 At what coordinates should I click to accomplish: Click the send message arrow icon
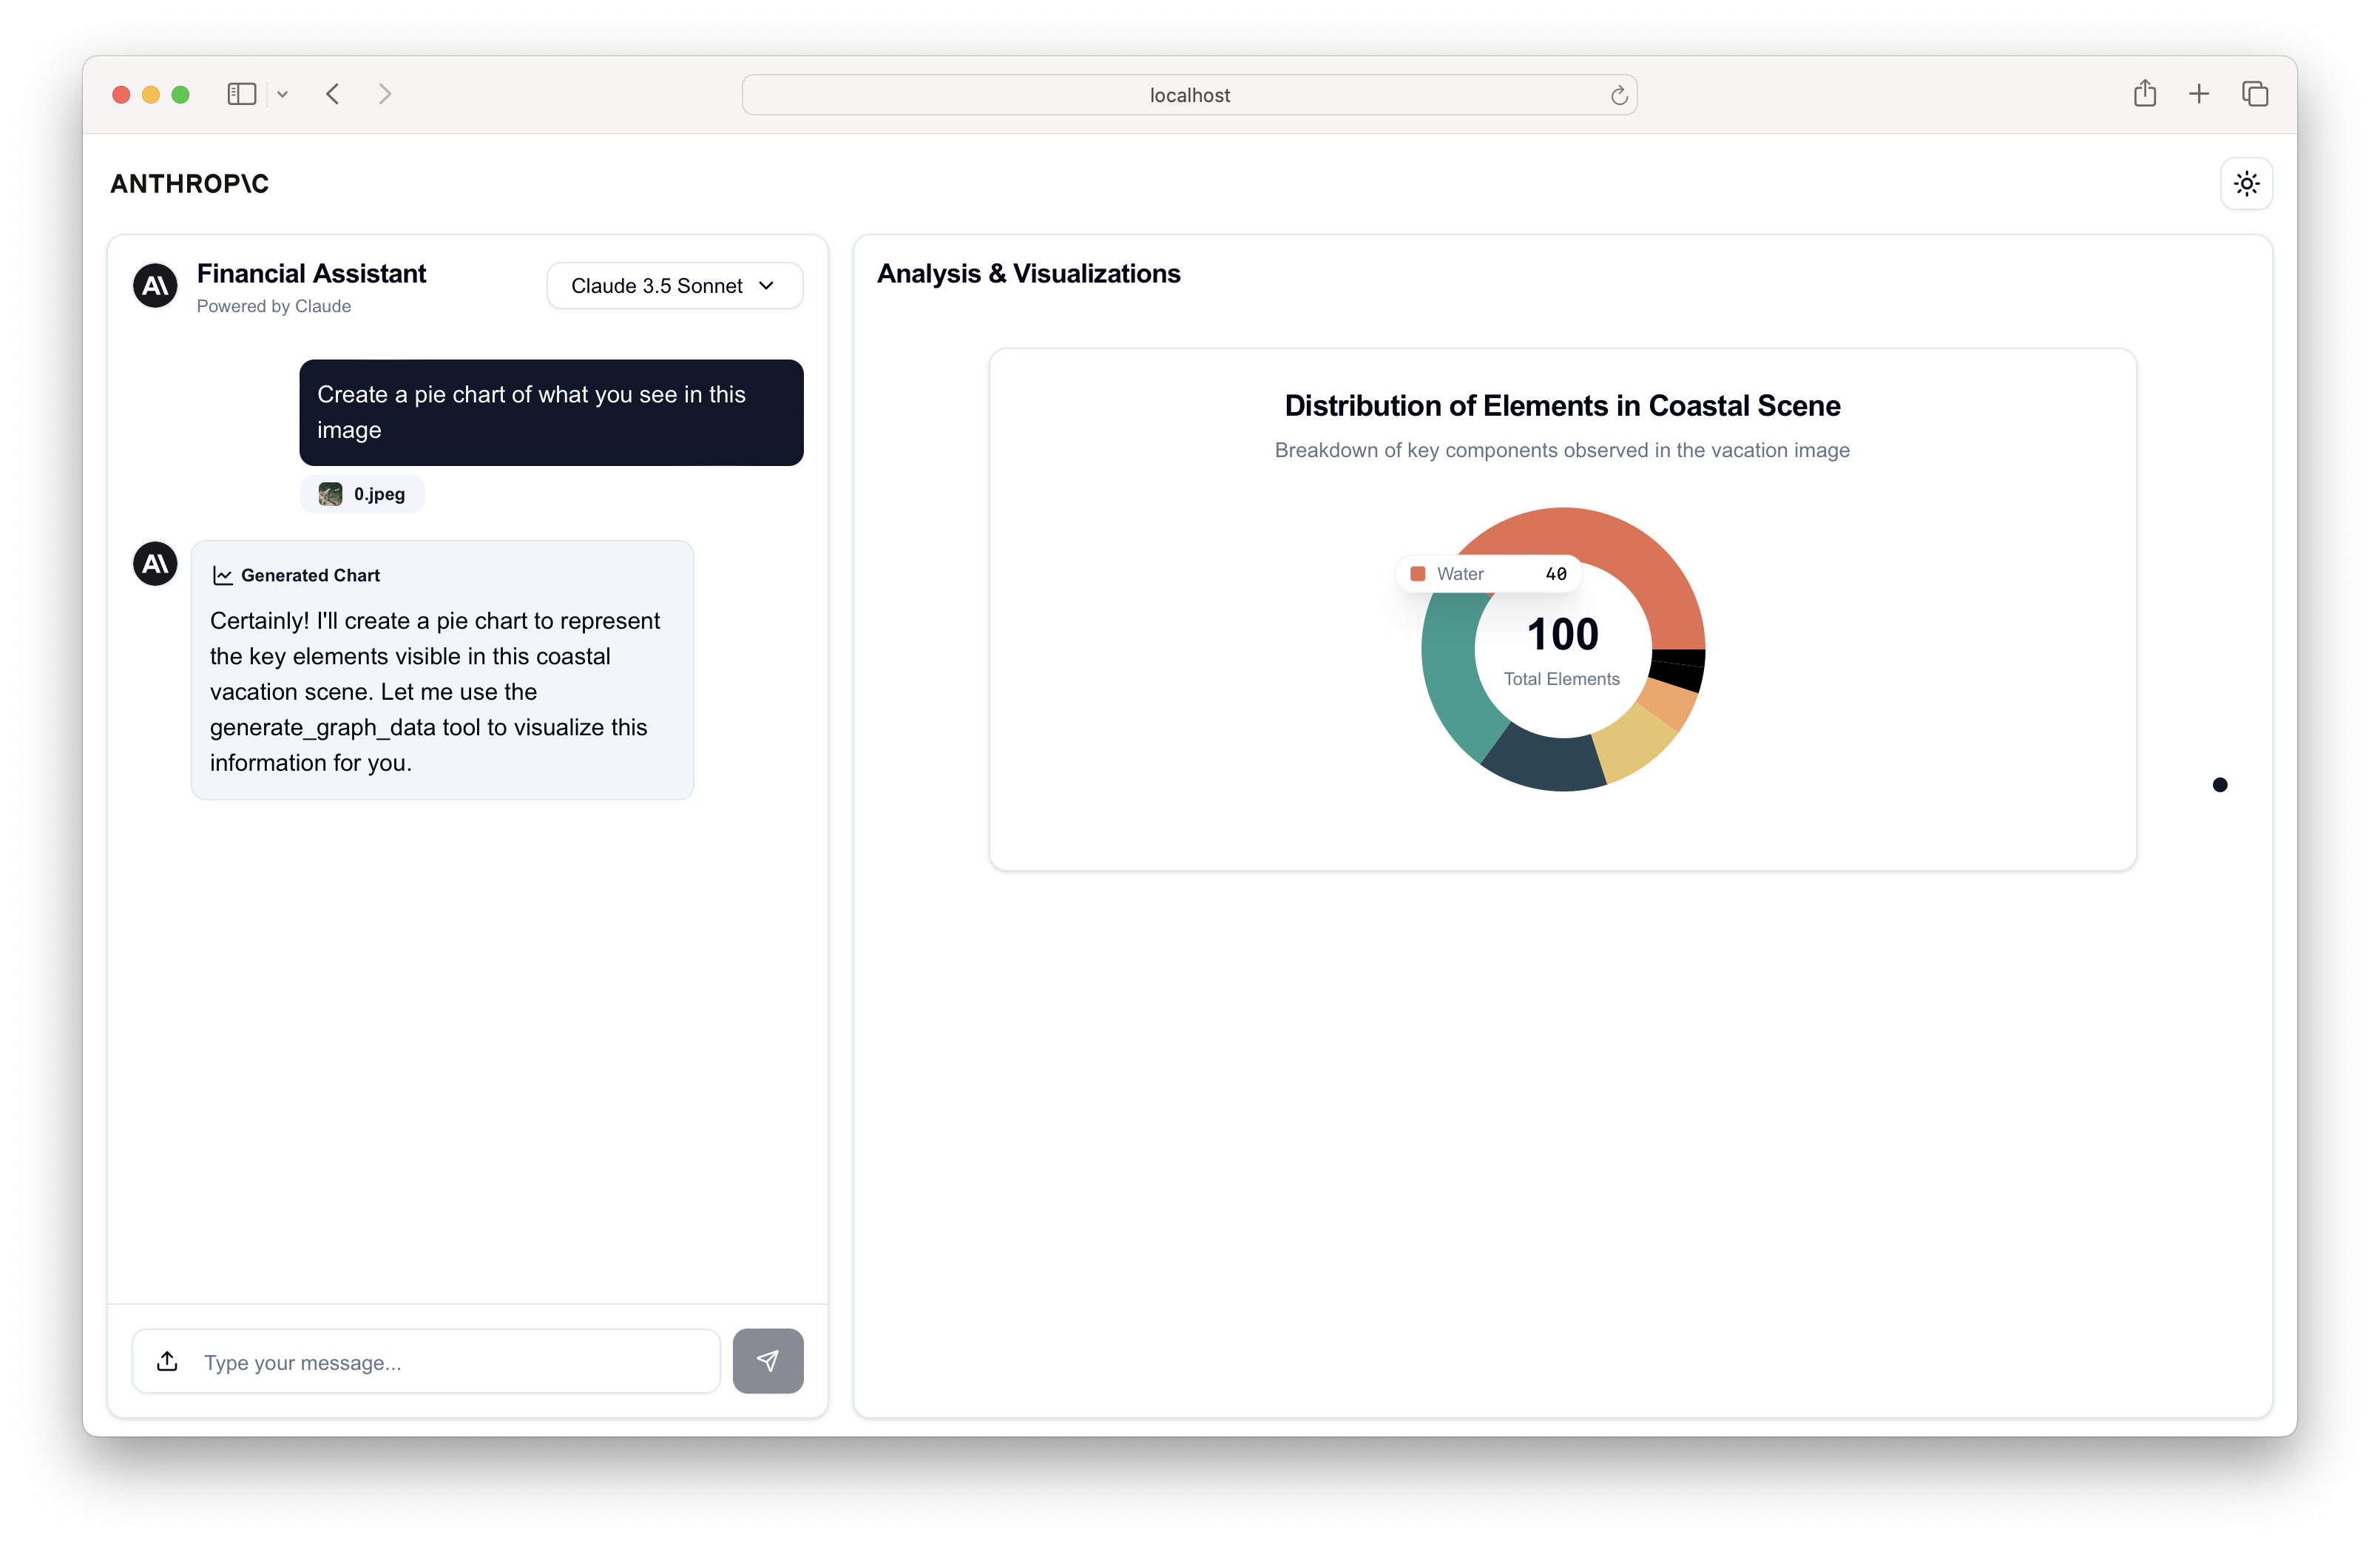(x=767, y=1362)
